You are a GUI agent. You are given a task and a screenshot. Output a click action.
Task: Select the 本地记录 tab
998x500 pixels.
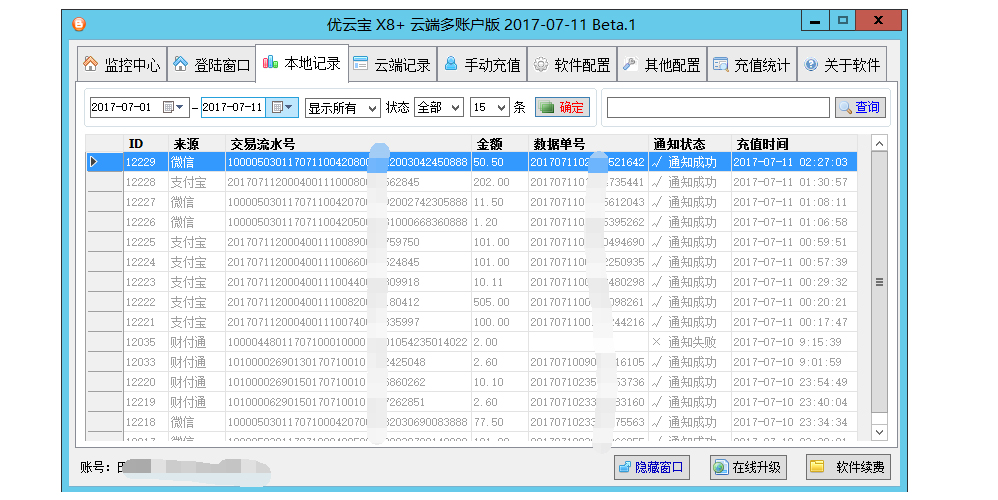click(300, 64)
